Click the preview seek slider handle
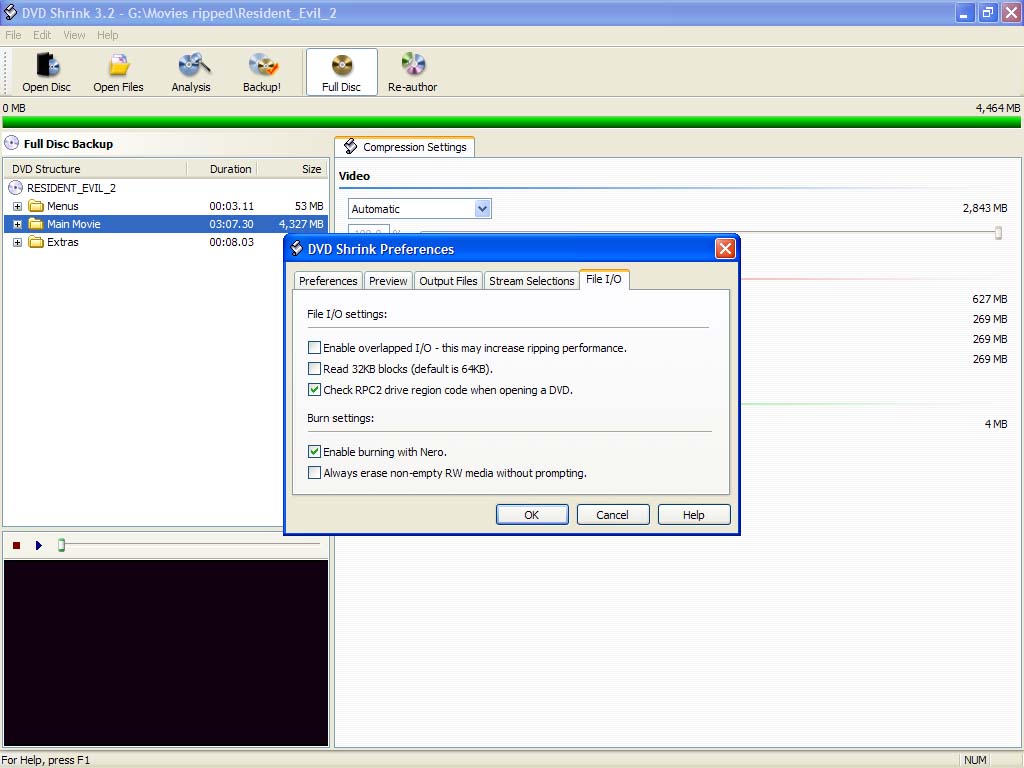Image resolution: width=1024 pixels, height=768 pixels. [61, 545]
